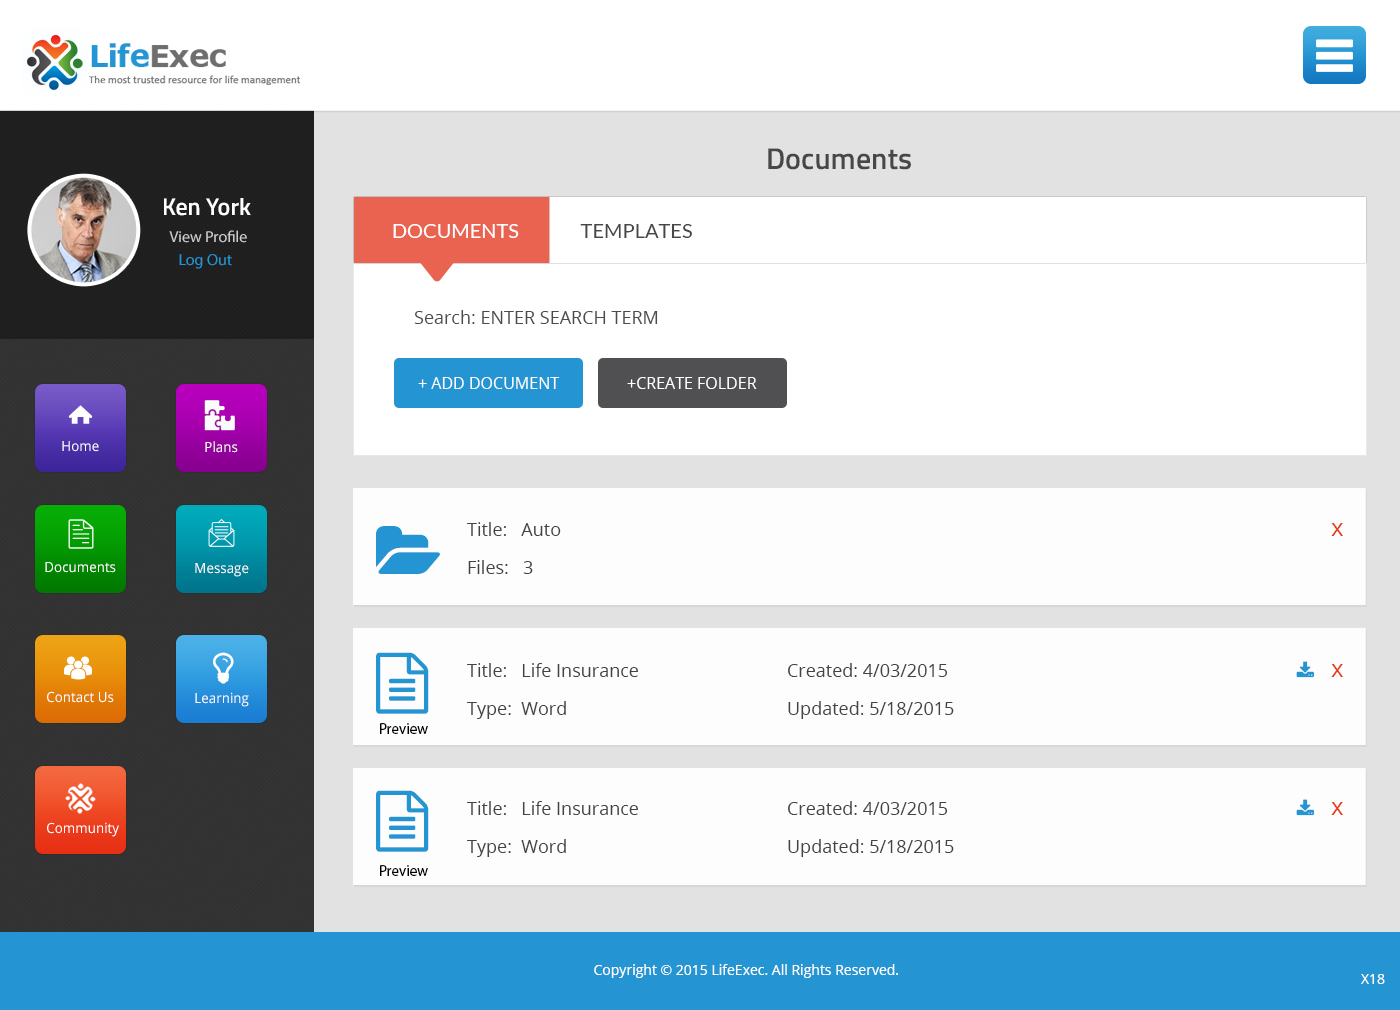Open the Plans tile

tap(221, 428)
